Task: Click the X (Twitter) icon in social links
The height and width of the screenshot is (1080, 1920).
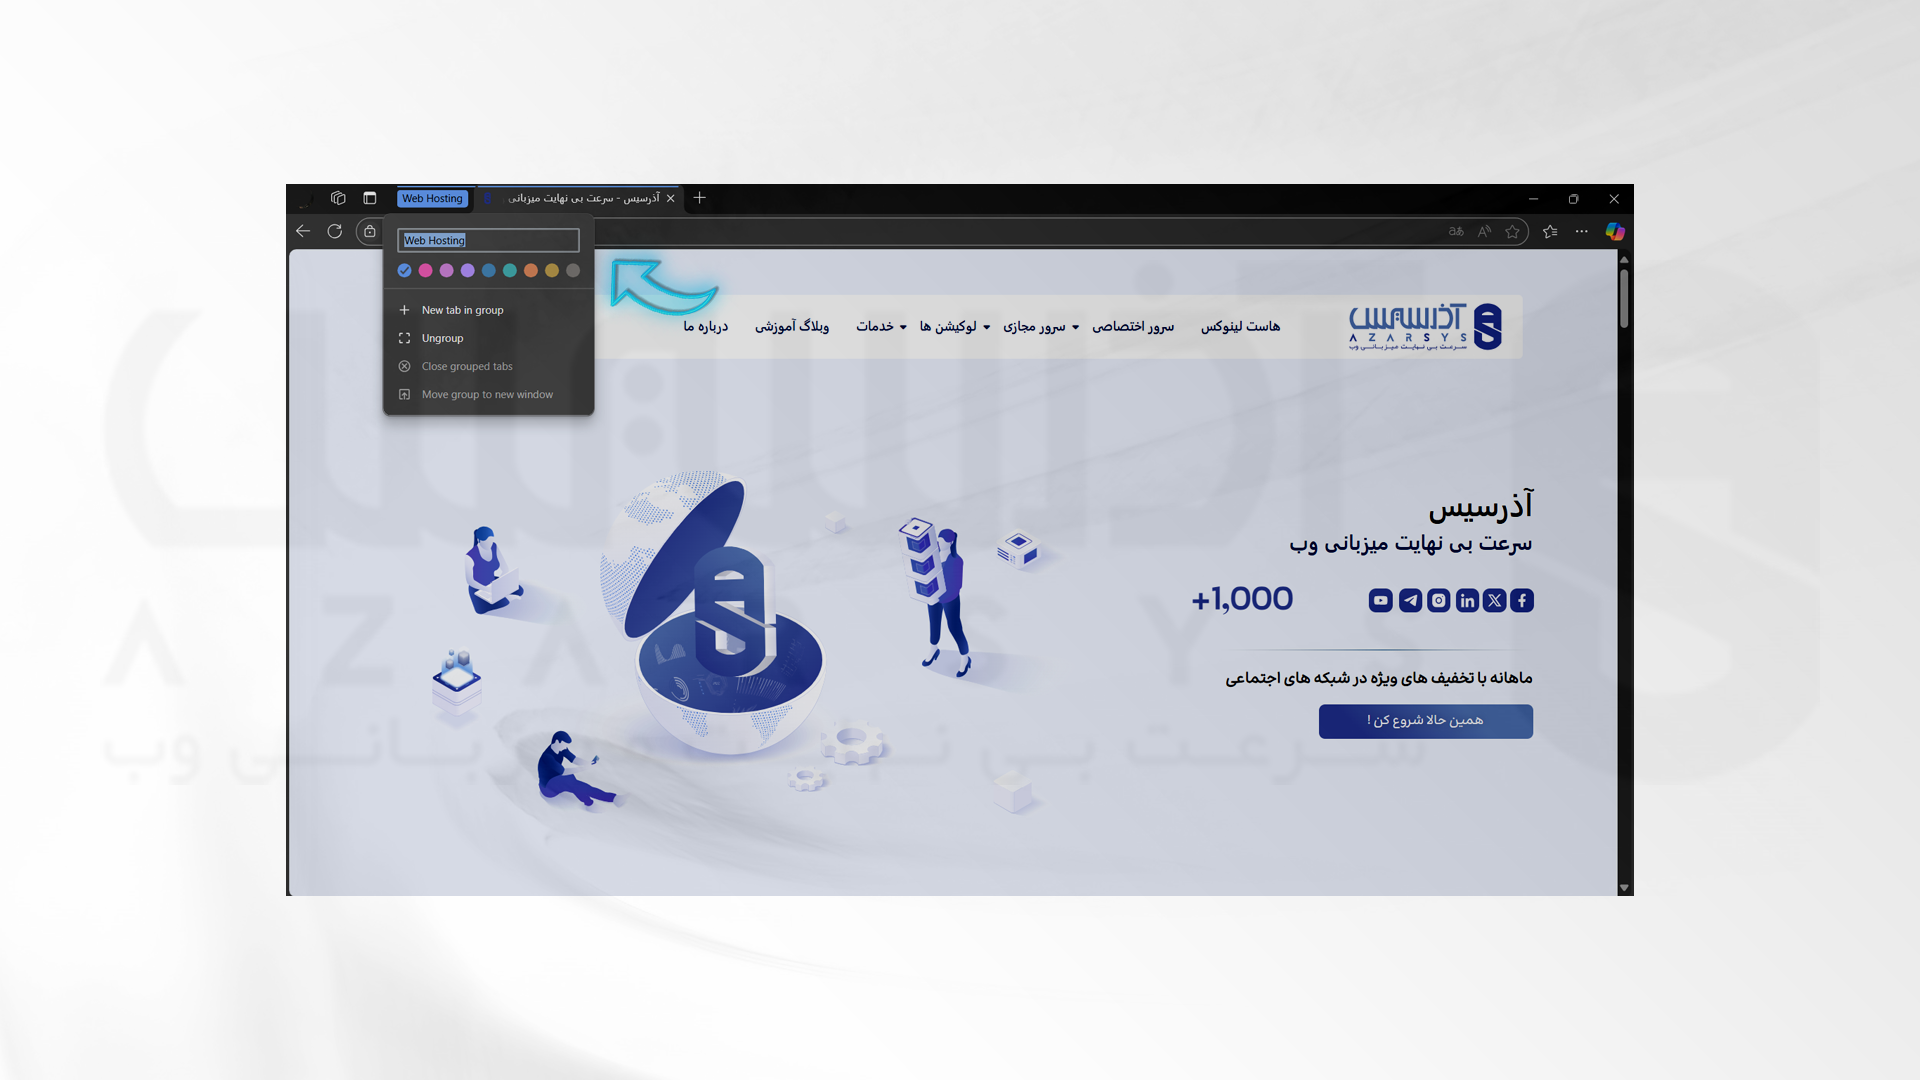Action: pos(1493,600)
